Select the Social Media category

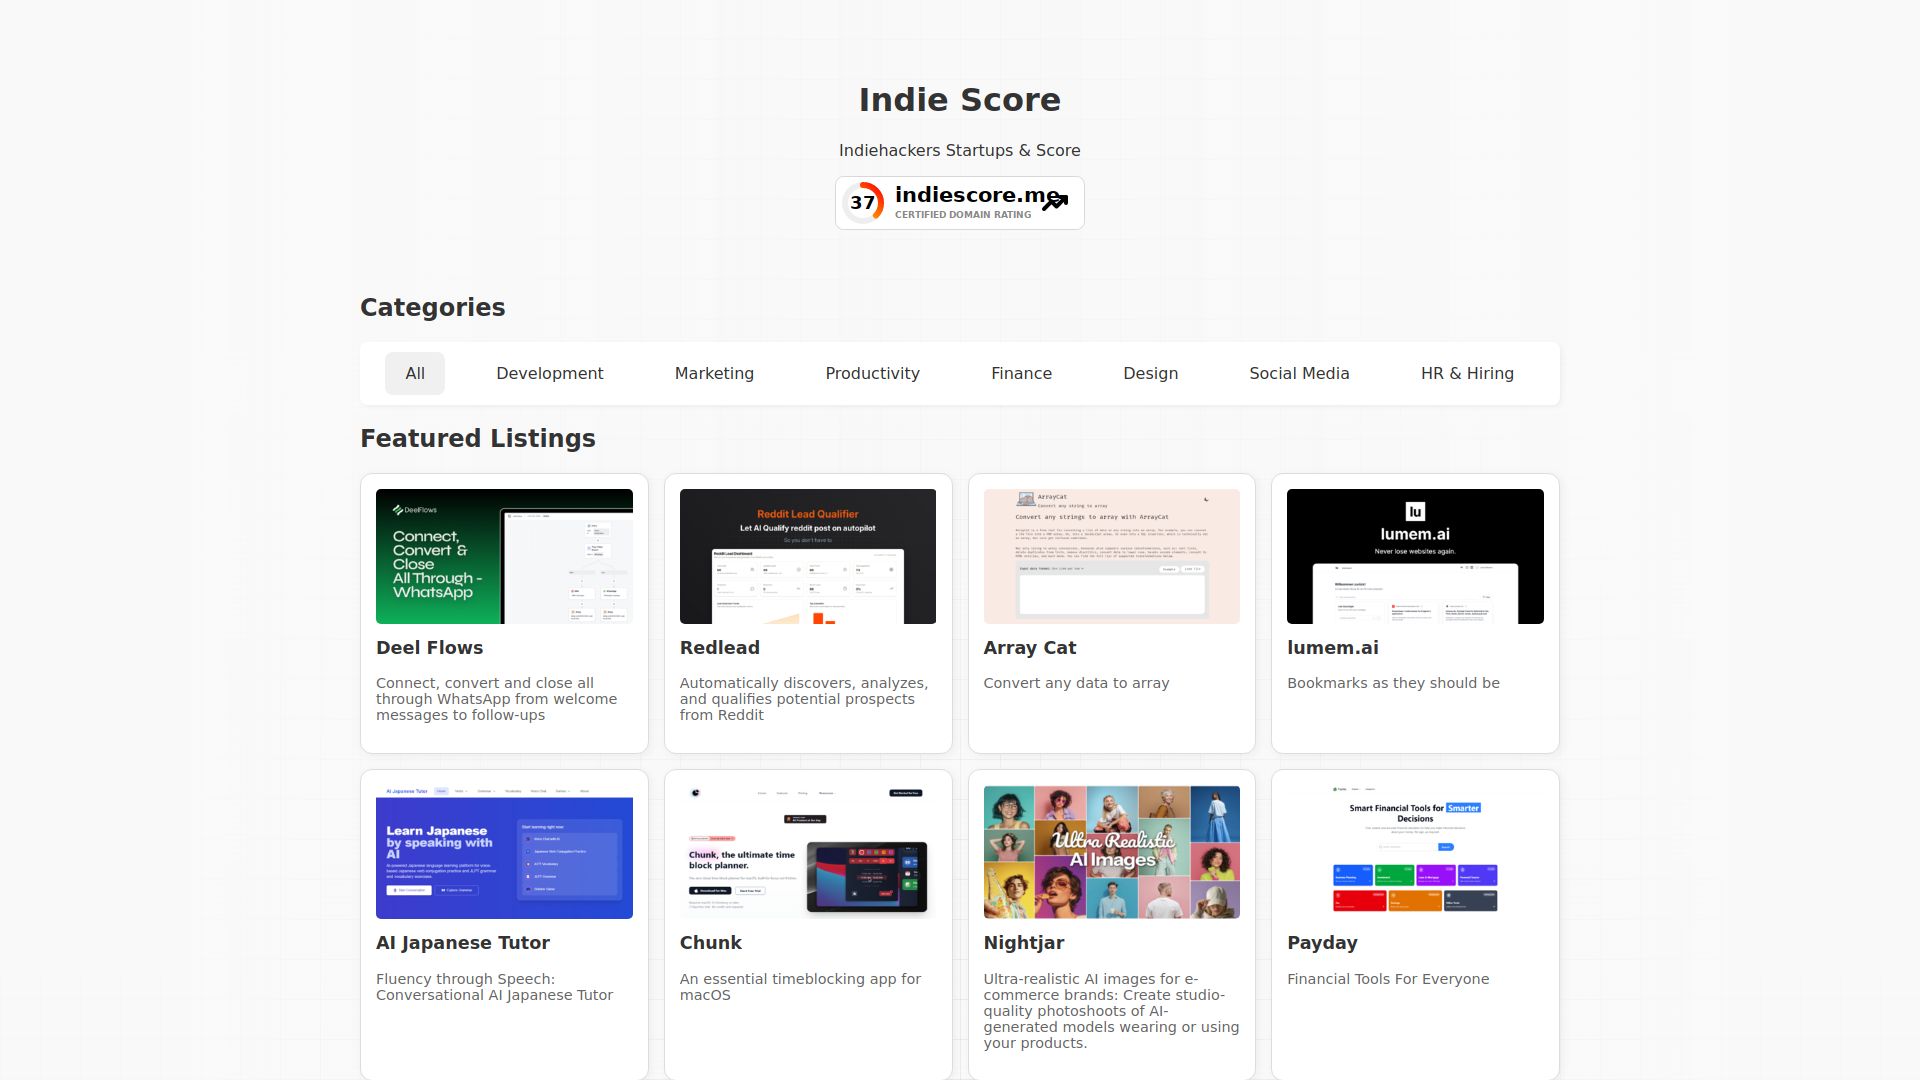pos(1299,373)
